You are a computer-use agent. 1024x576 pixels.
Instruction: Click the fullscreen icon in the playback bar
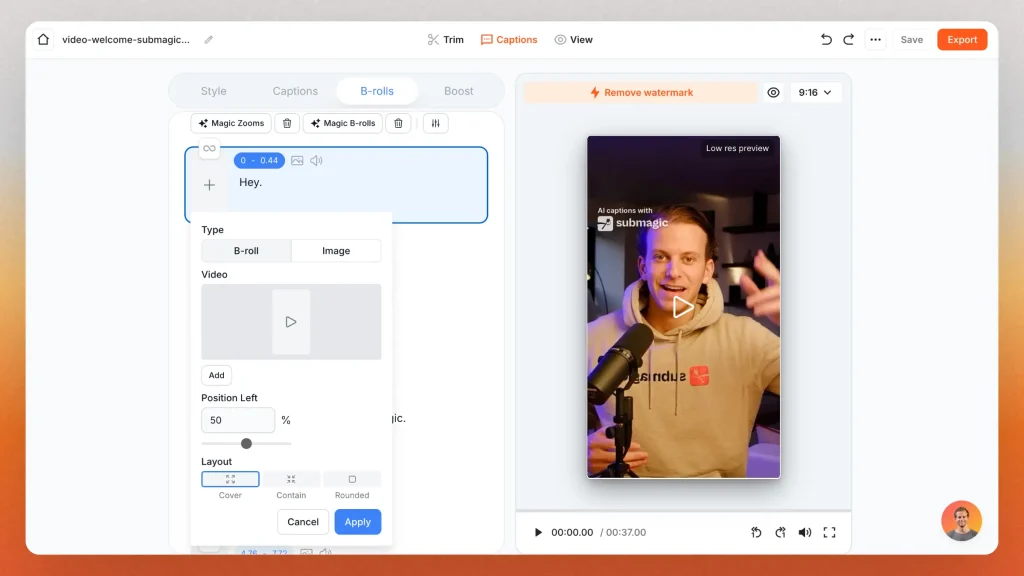coord(829,532)
